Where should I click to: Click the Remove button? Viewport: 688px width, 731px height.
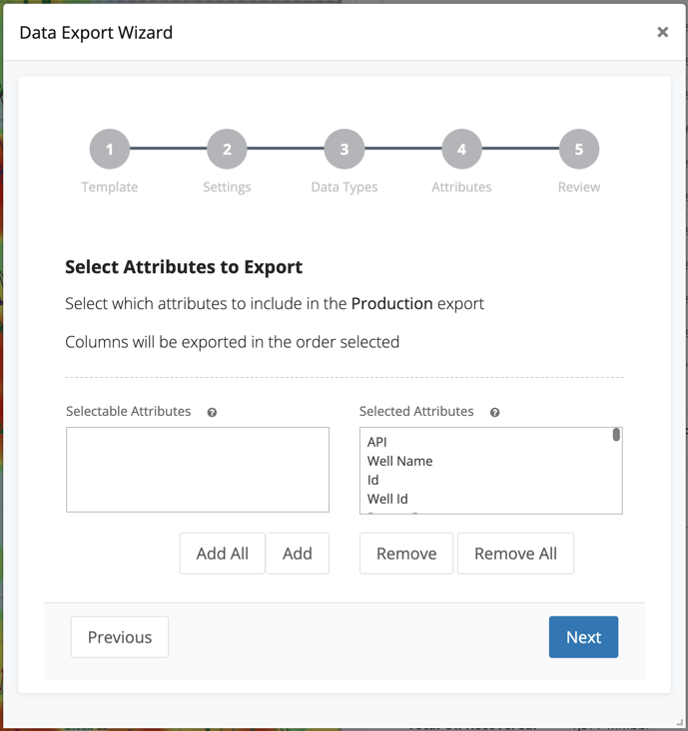[406, 553]
